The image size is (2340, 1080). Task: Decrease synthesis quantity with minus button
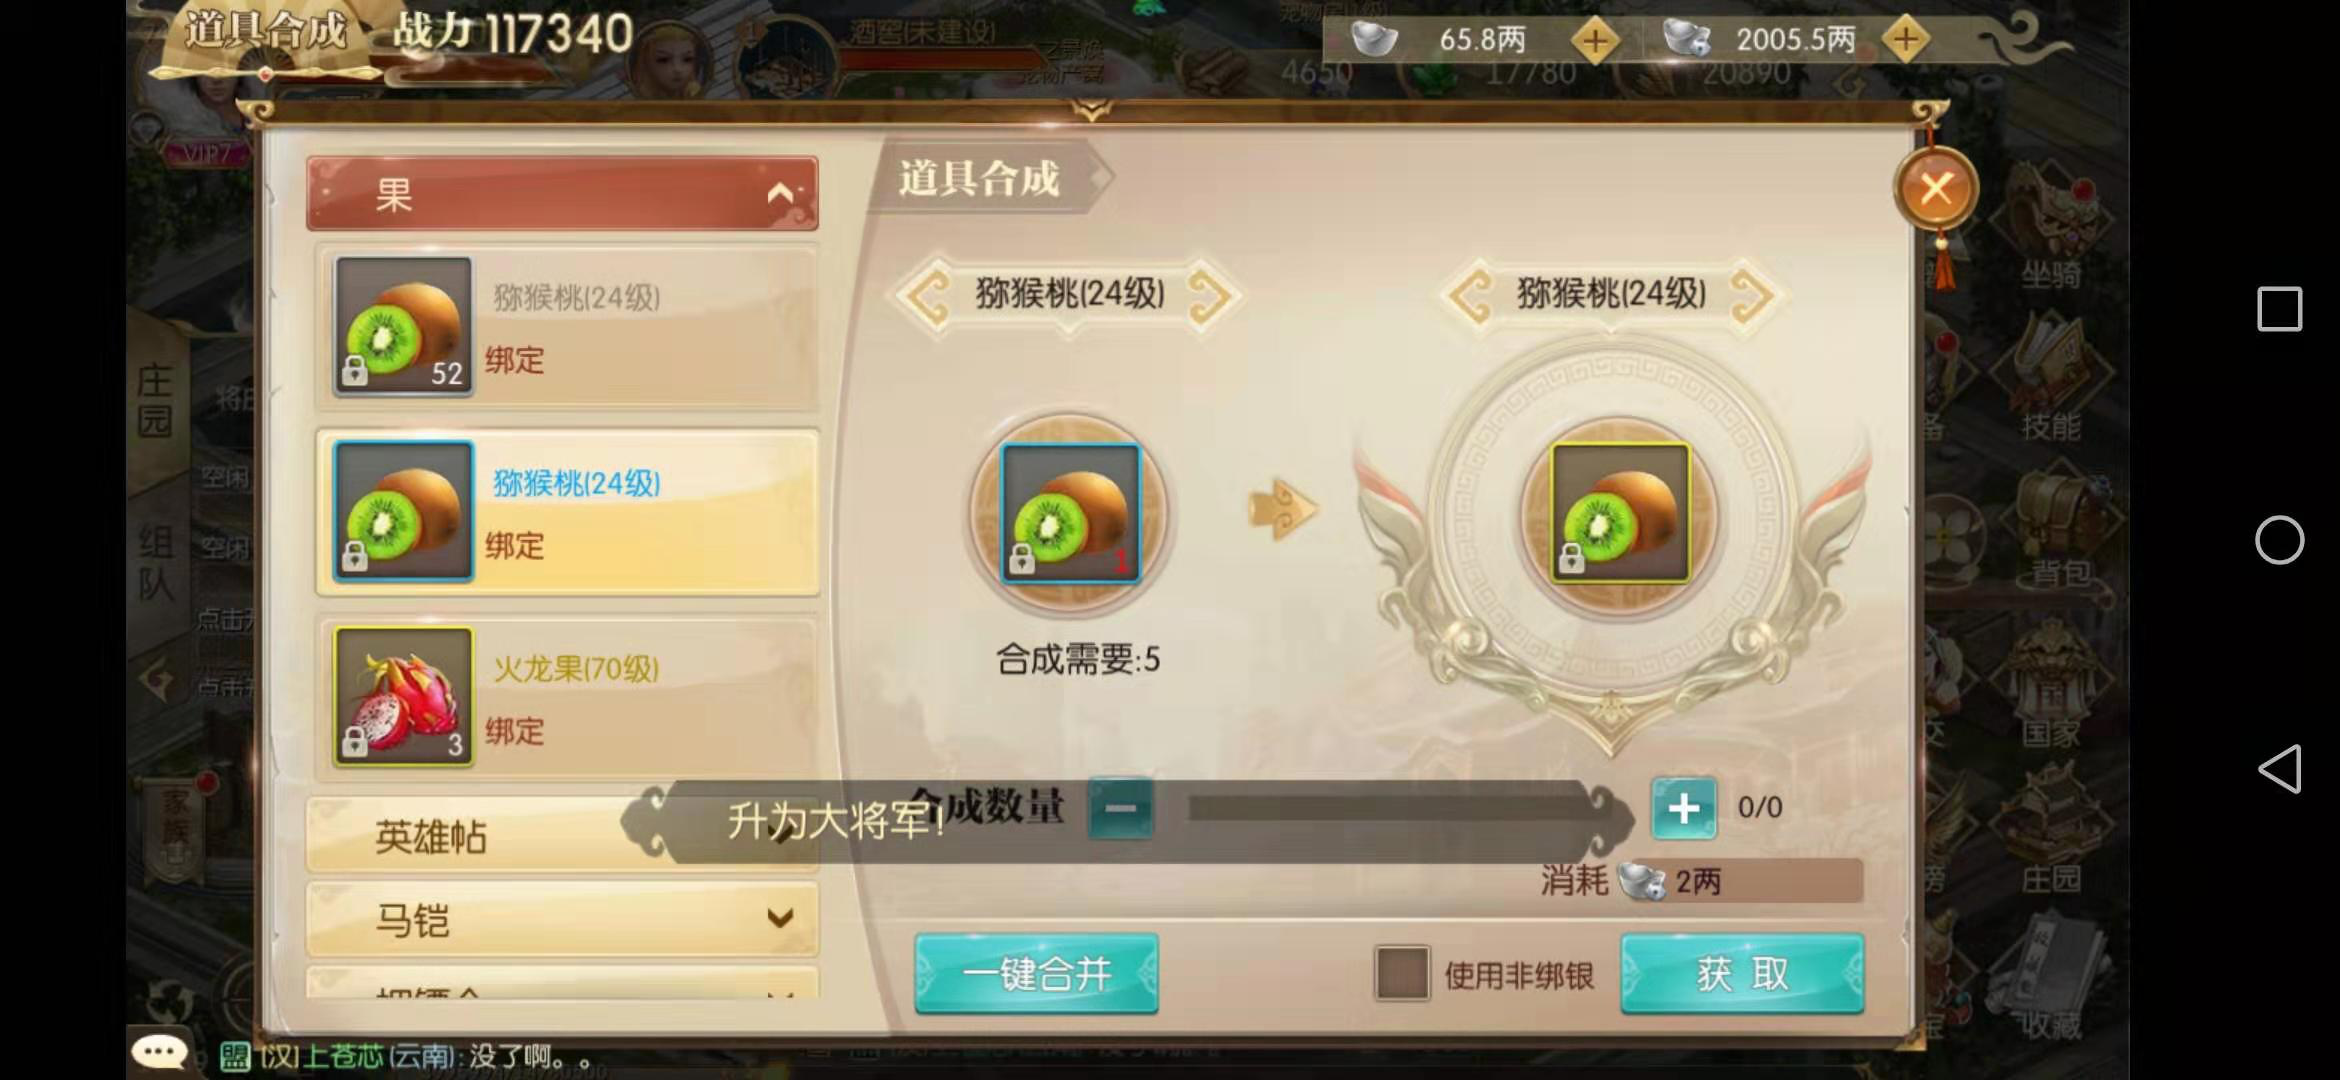[1120, 808]
